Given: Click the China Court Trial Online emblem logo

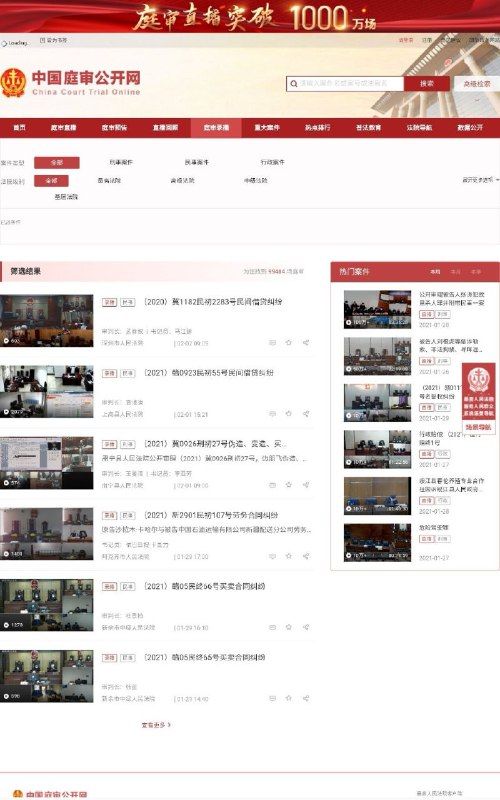Looking at the screenshot, I should (x=13, y=83).
